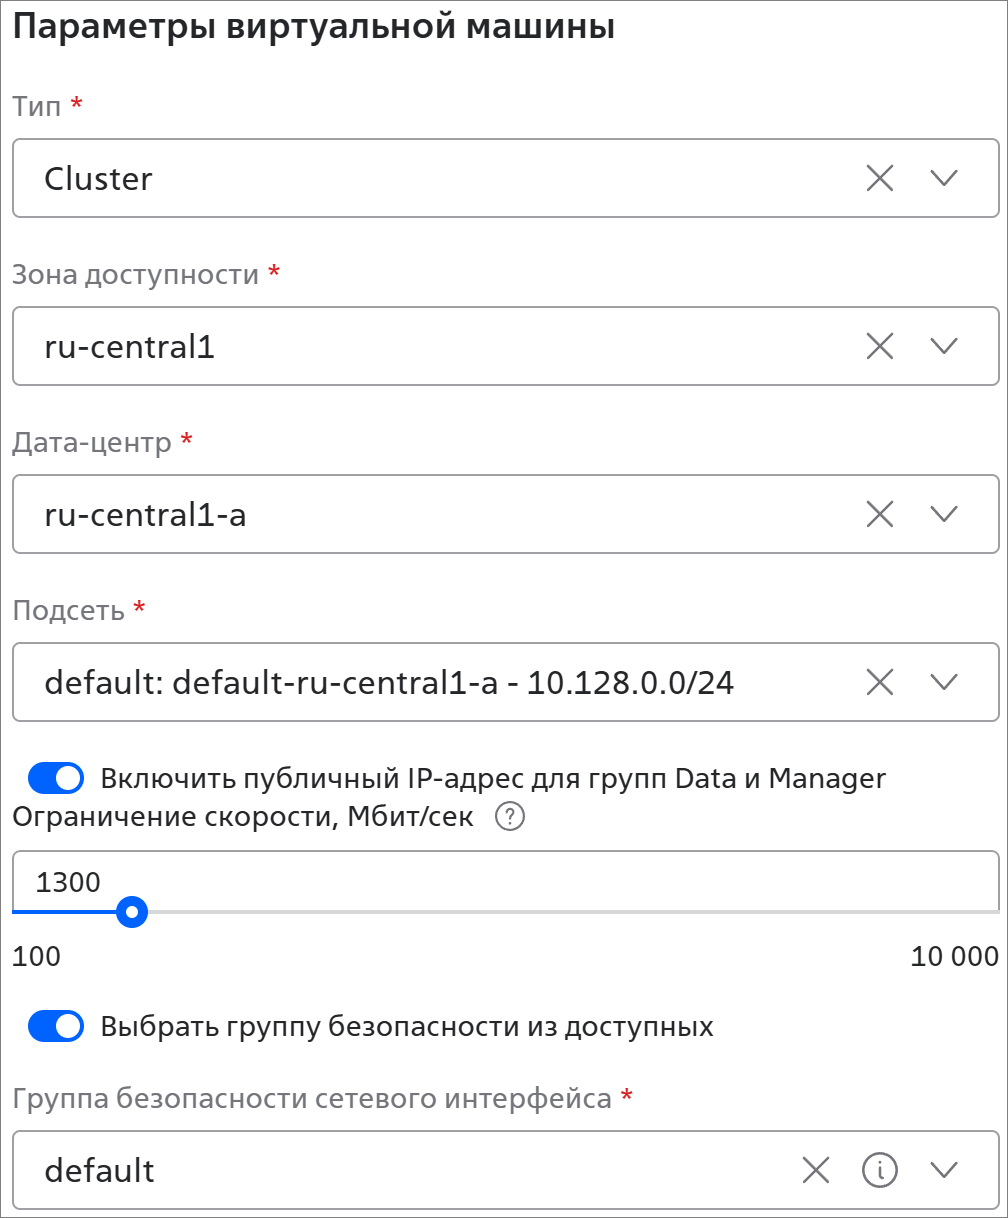Show info about the default security group
This screenshot has width=1008, height=1218.
click(x=880, y=1170)
